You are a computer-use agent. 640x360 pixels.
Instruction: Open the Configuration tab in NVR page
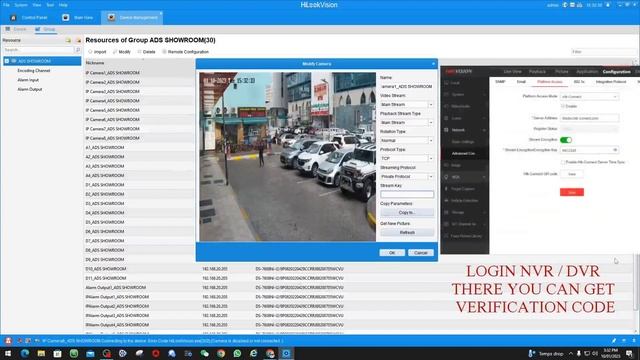click(616, 72)
